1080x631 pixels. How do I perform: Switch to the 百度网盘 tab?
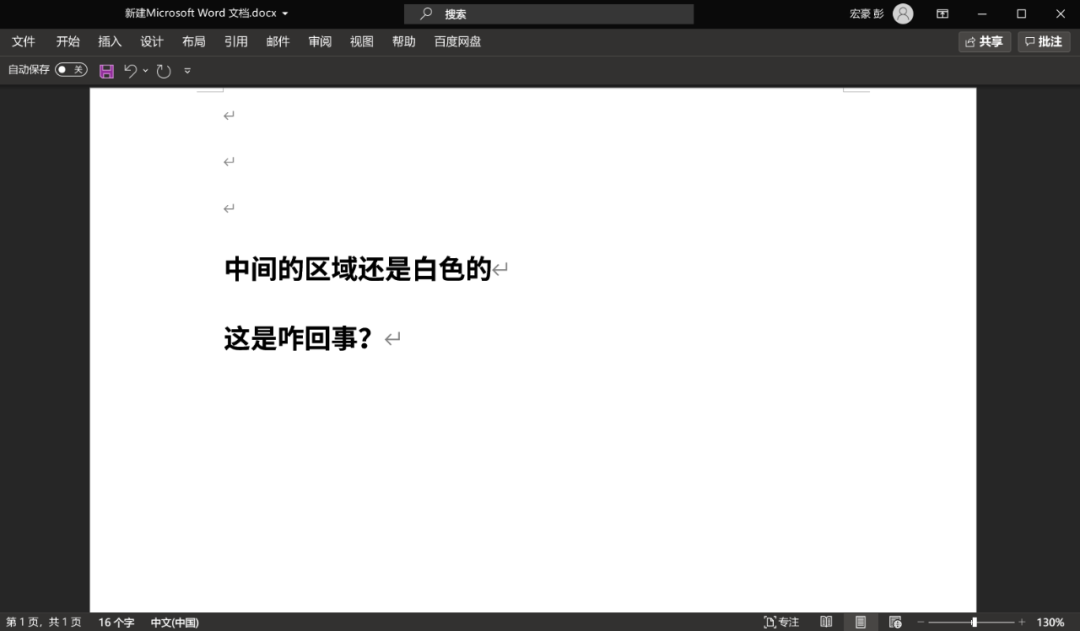(x=457, y=41)
